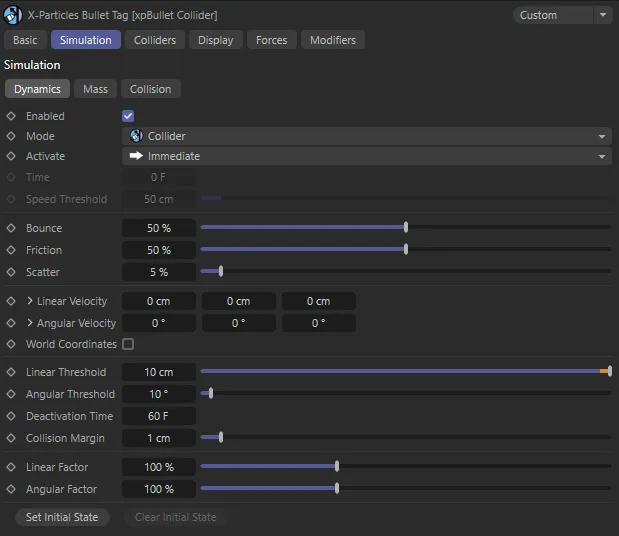Click the keyframe diamond for Friction
Viewport: 619px width, 536px height.
[x=11, y=250]
